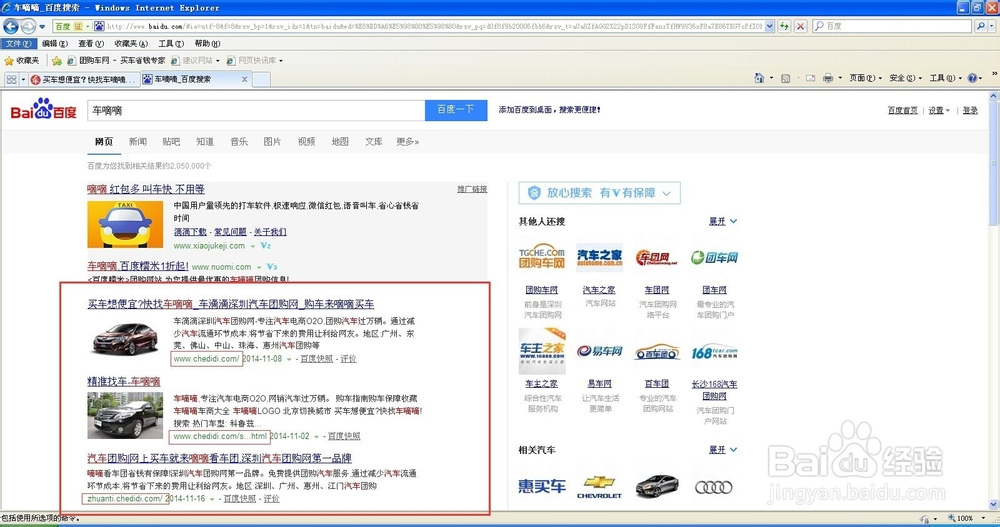The image size is (1000, 527).
Task: Open result 精准找车-车嘀嘀
Action: [124, 382]
